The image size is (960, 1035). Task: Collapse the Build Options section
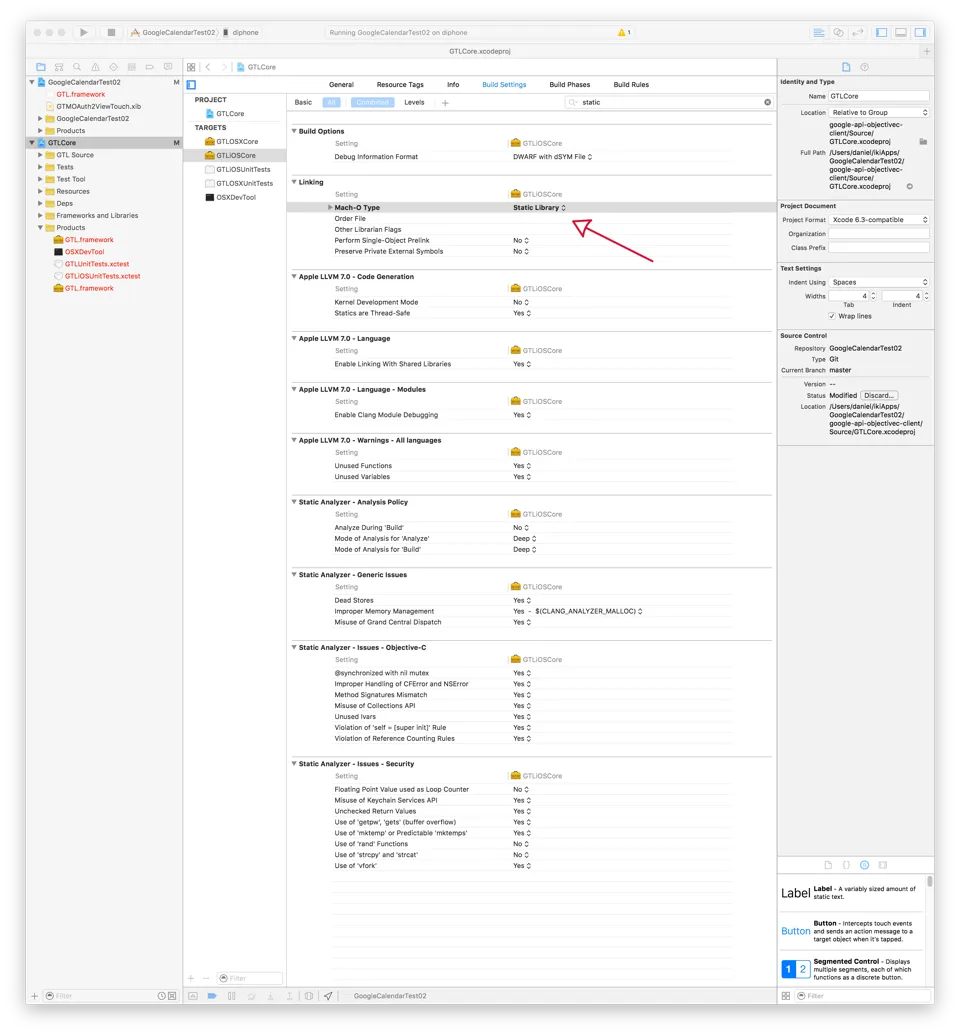pos(294,131)
